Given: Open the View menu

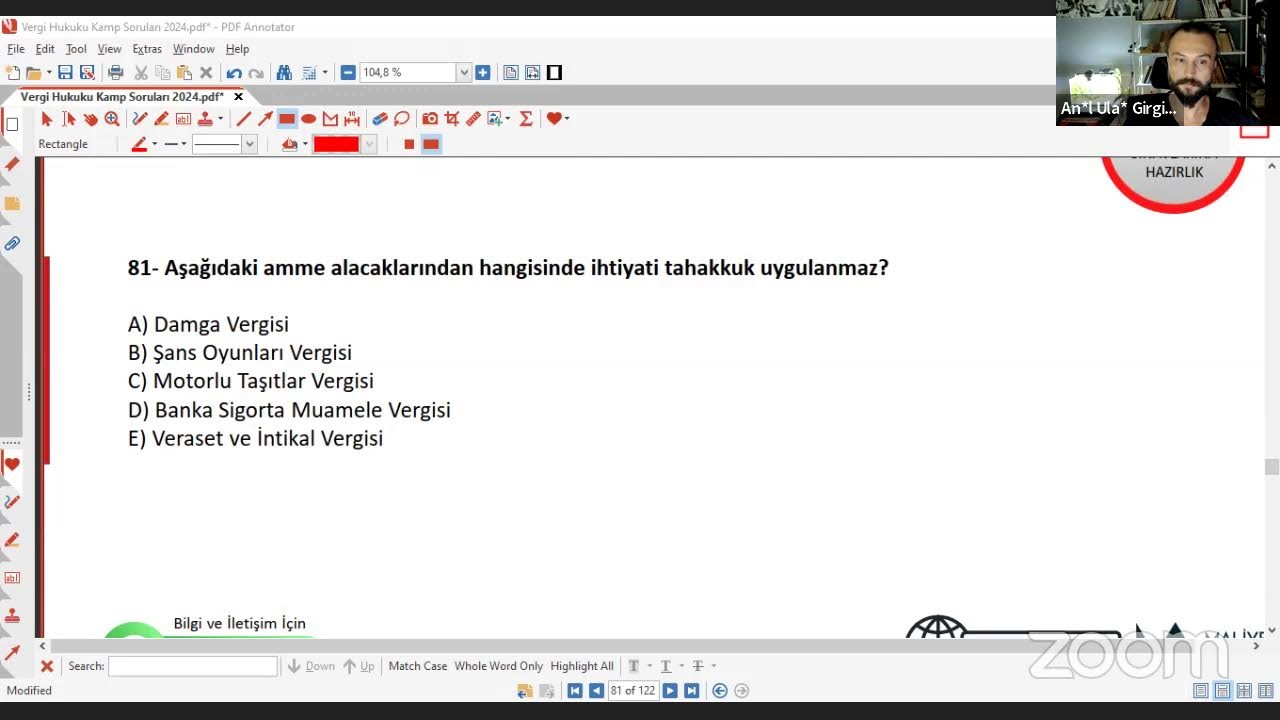Looking at the screenshot, I should [x=109, y=49].
